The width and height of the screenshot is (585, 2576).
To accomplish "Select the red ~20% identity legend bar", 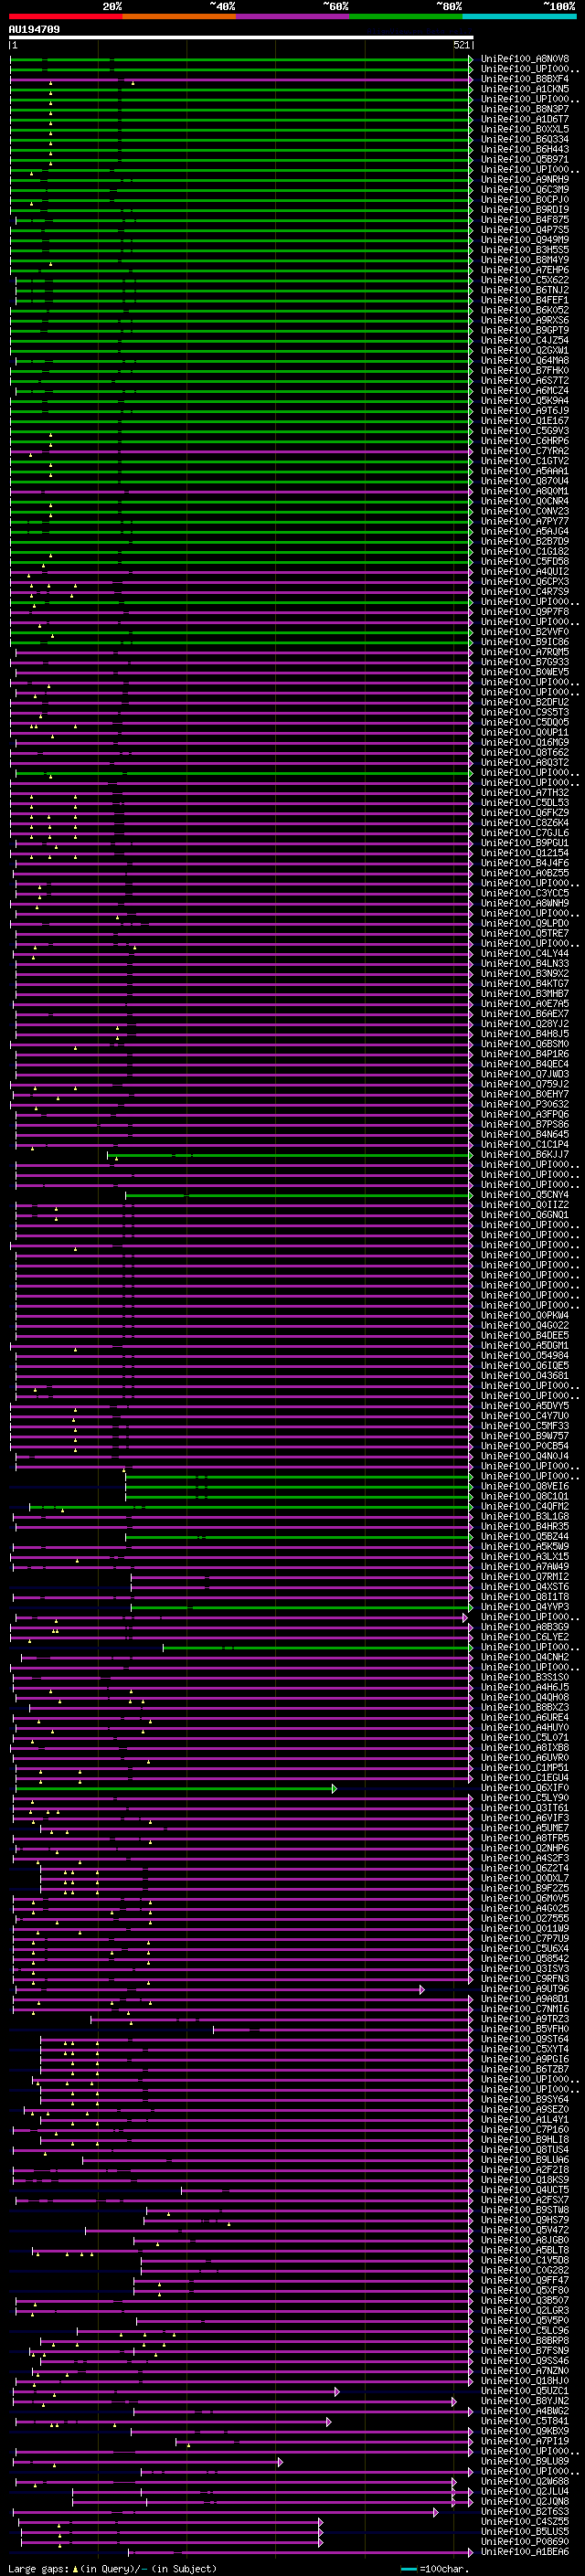I will click(x=66, y=17).
